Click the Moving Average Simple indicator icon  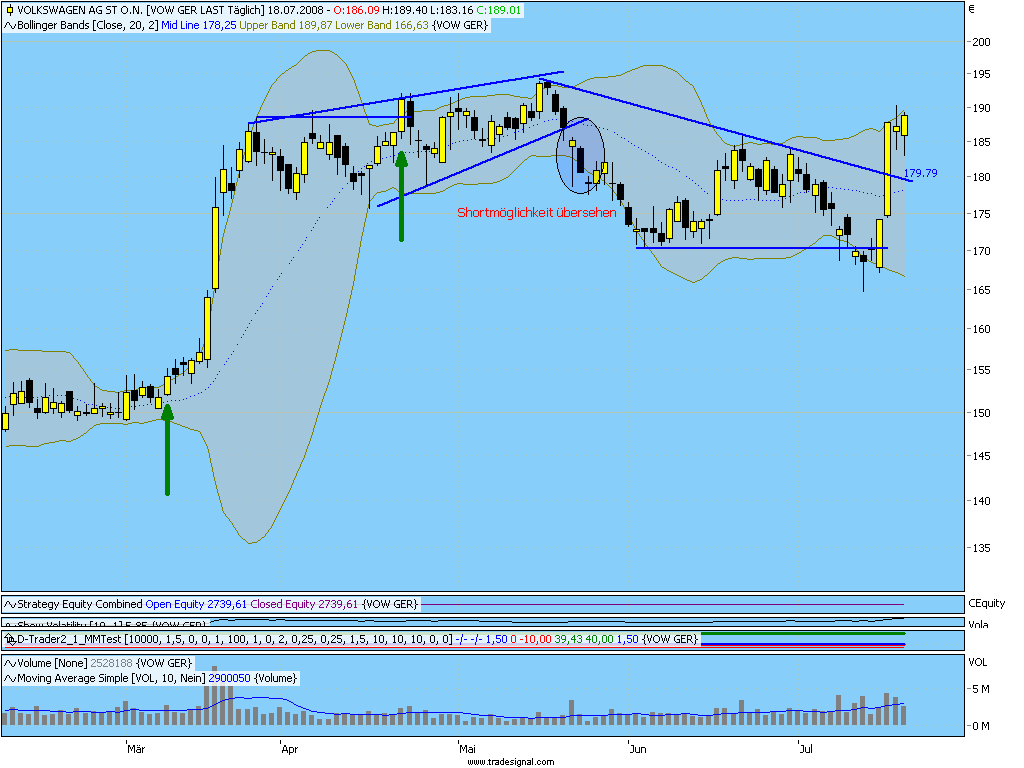click(x=10, y=679)
